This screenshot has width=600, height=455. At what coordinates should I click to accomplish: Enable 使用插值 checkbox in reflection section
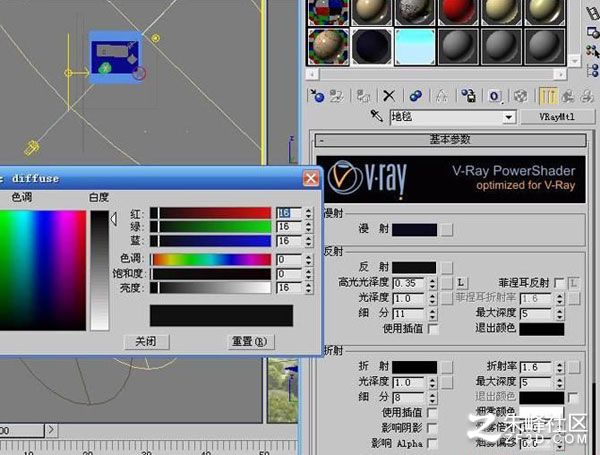pyautogui.click(x=433, y=329)
